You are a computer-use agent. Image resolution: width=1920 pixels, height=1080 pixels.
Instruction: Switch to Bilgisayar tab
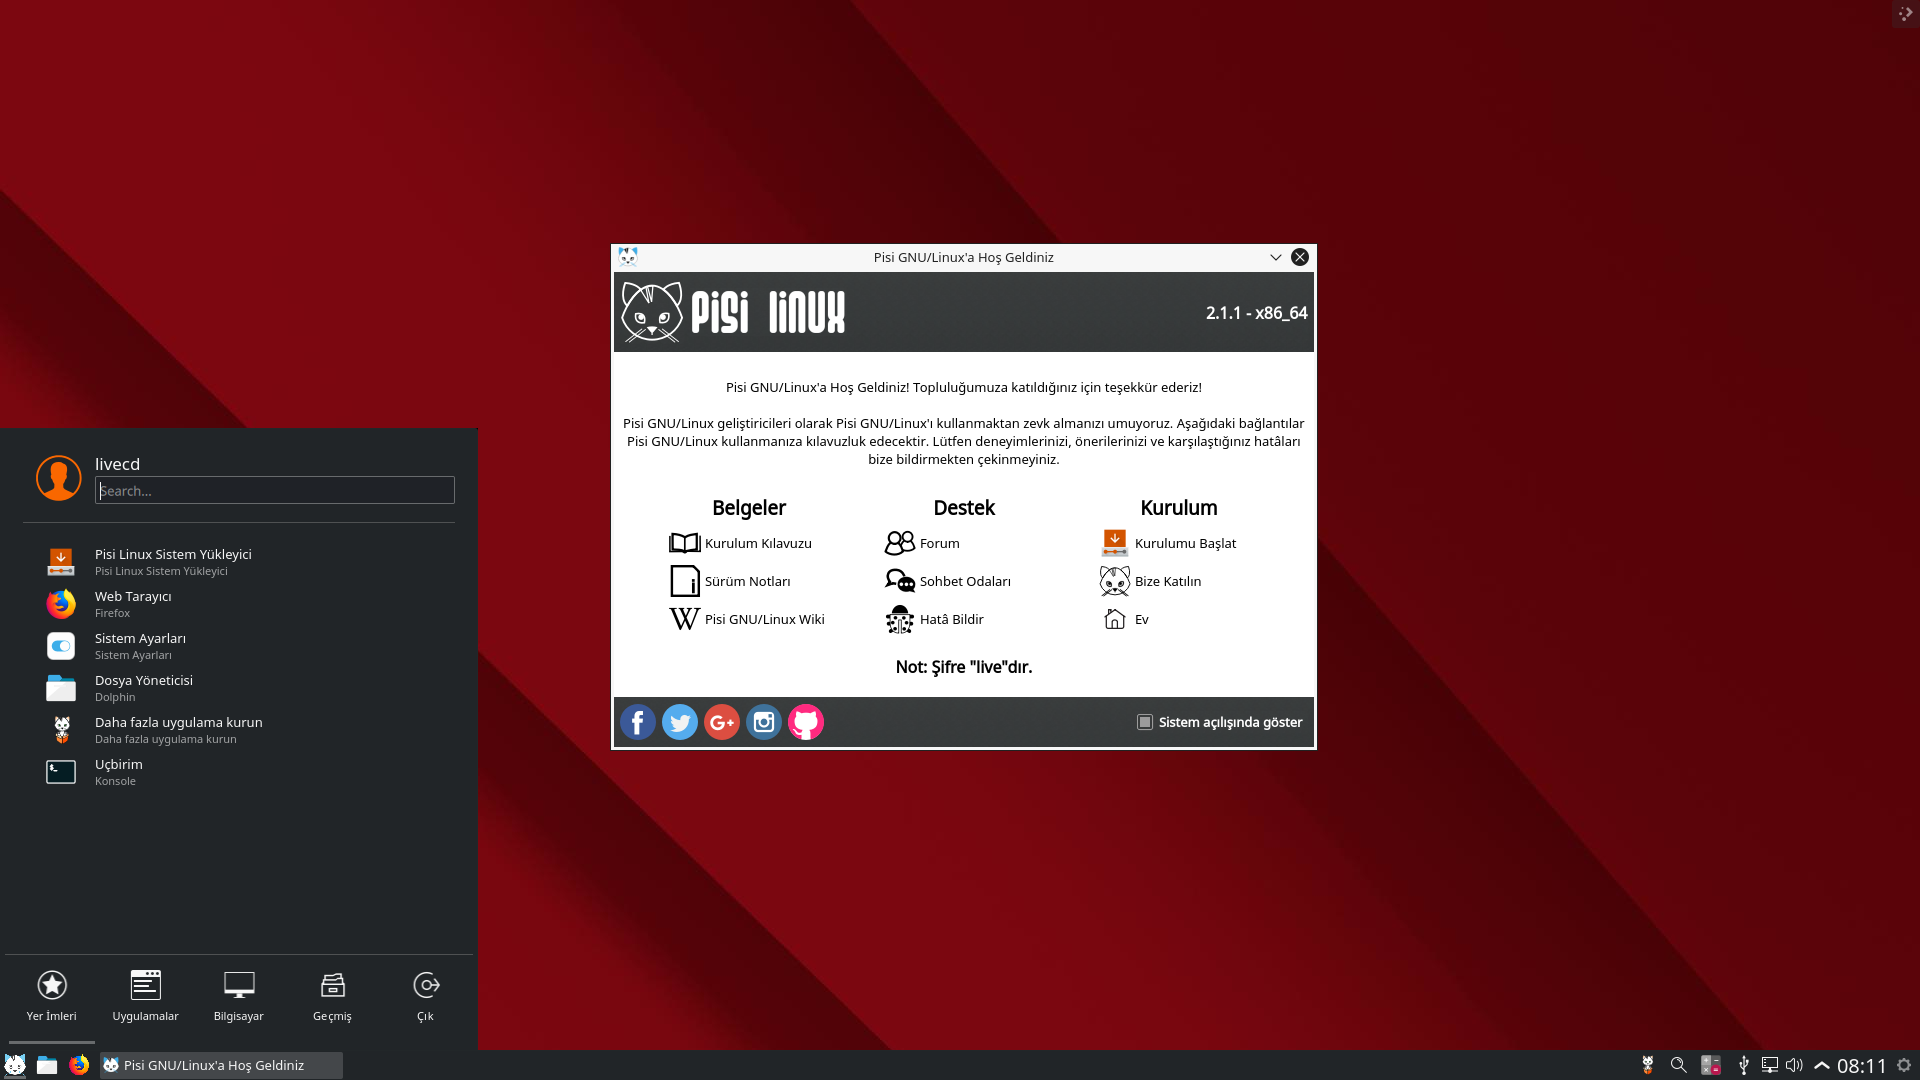pos(239,996)
